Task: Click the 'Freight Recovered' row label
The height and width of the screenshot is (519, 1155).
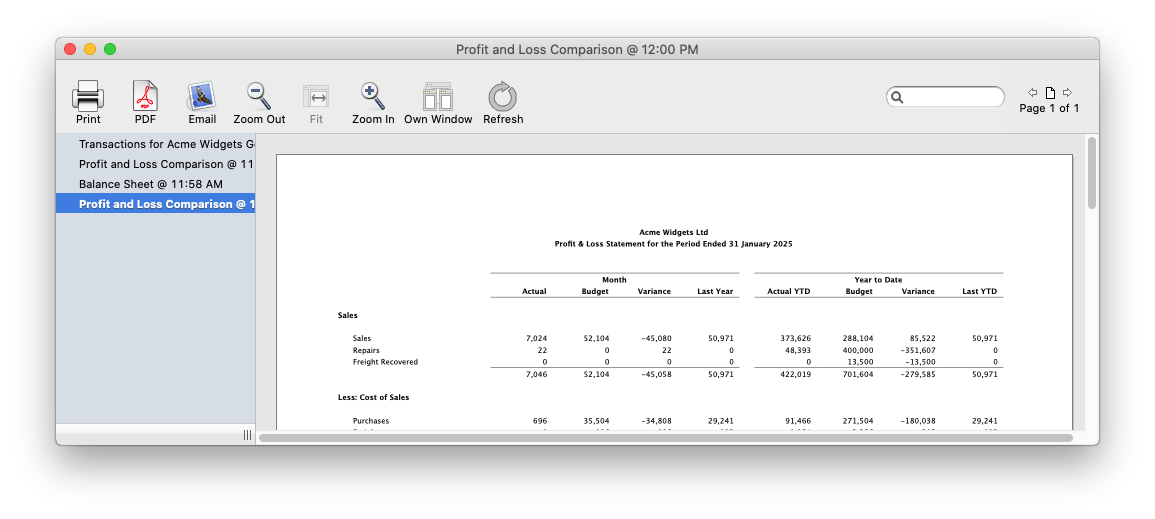Action: click(385, 362)
